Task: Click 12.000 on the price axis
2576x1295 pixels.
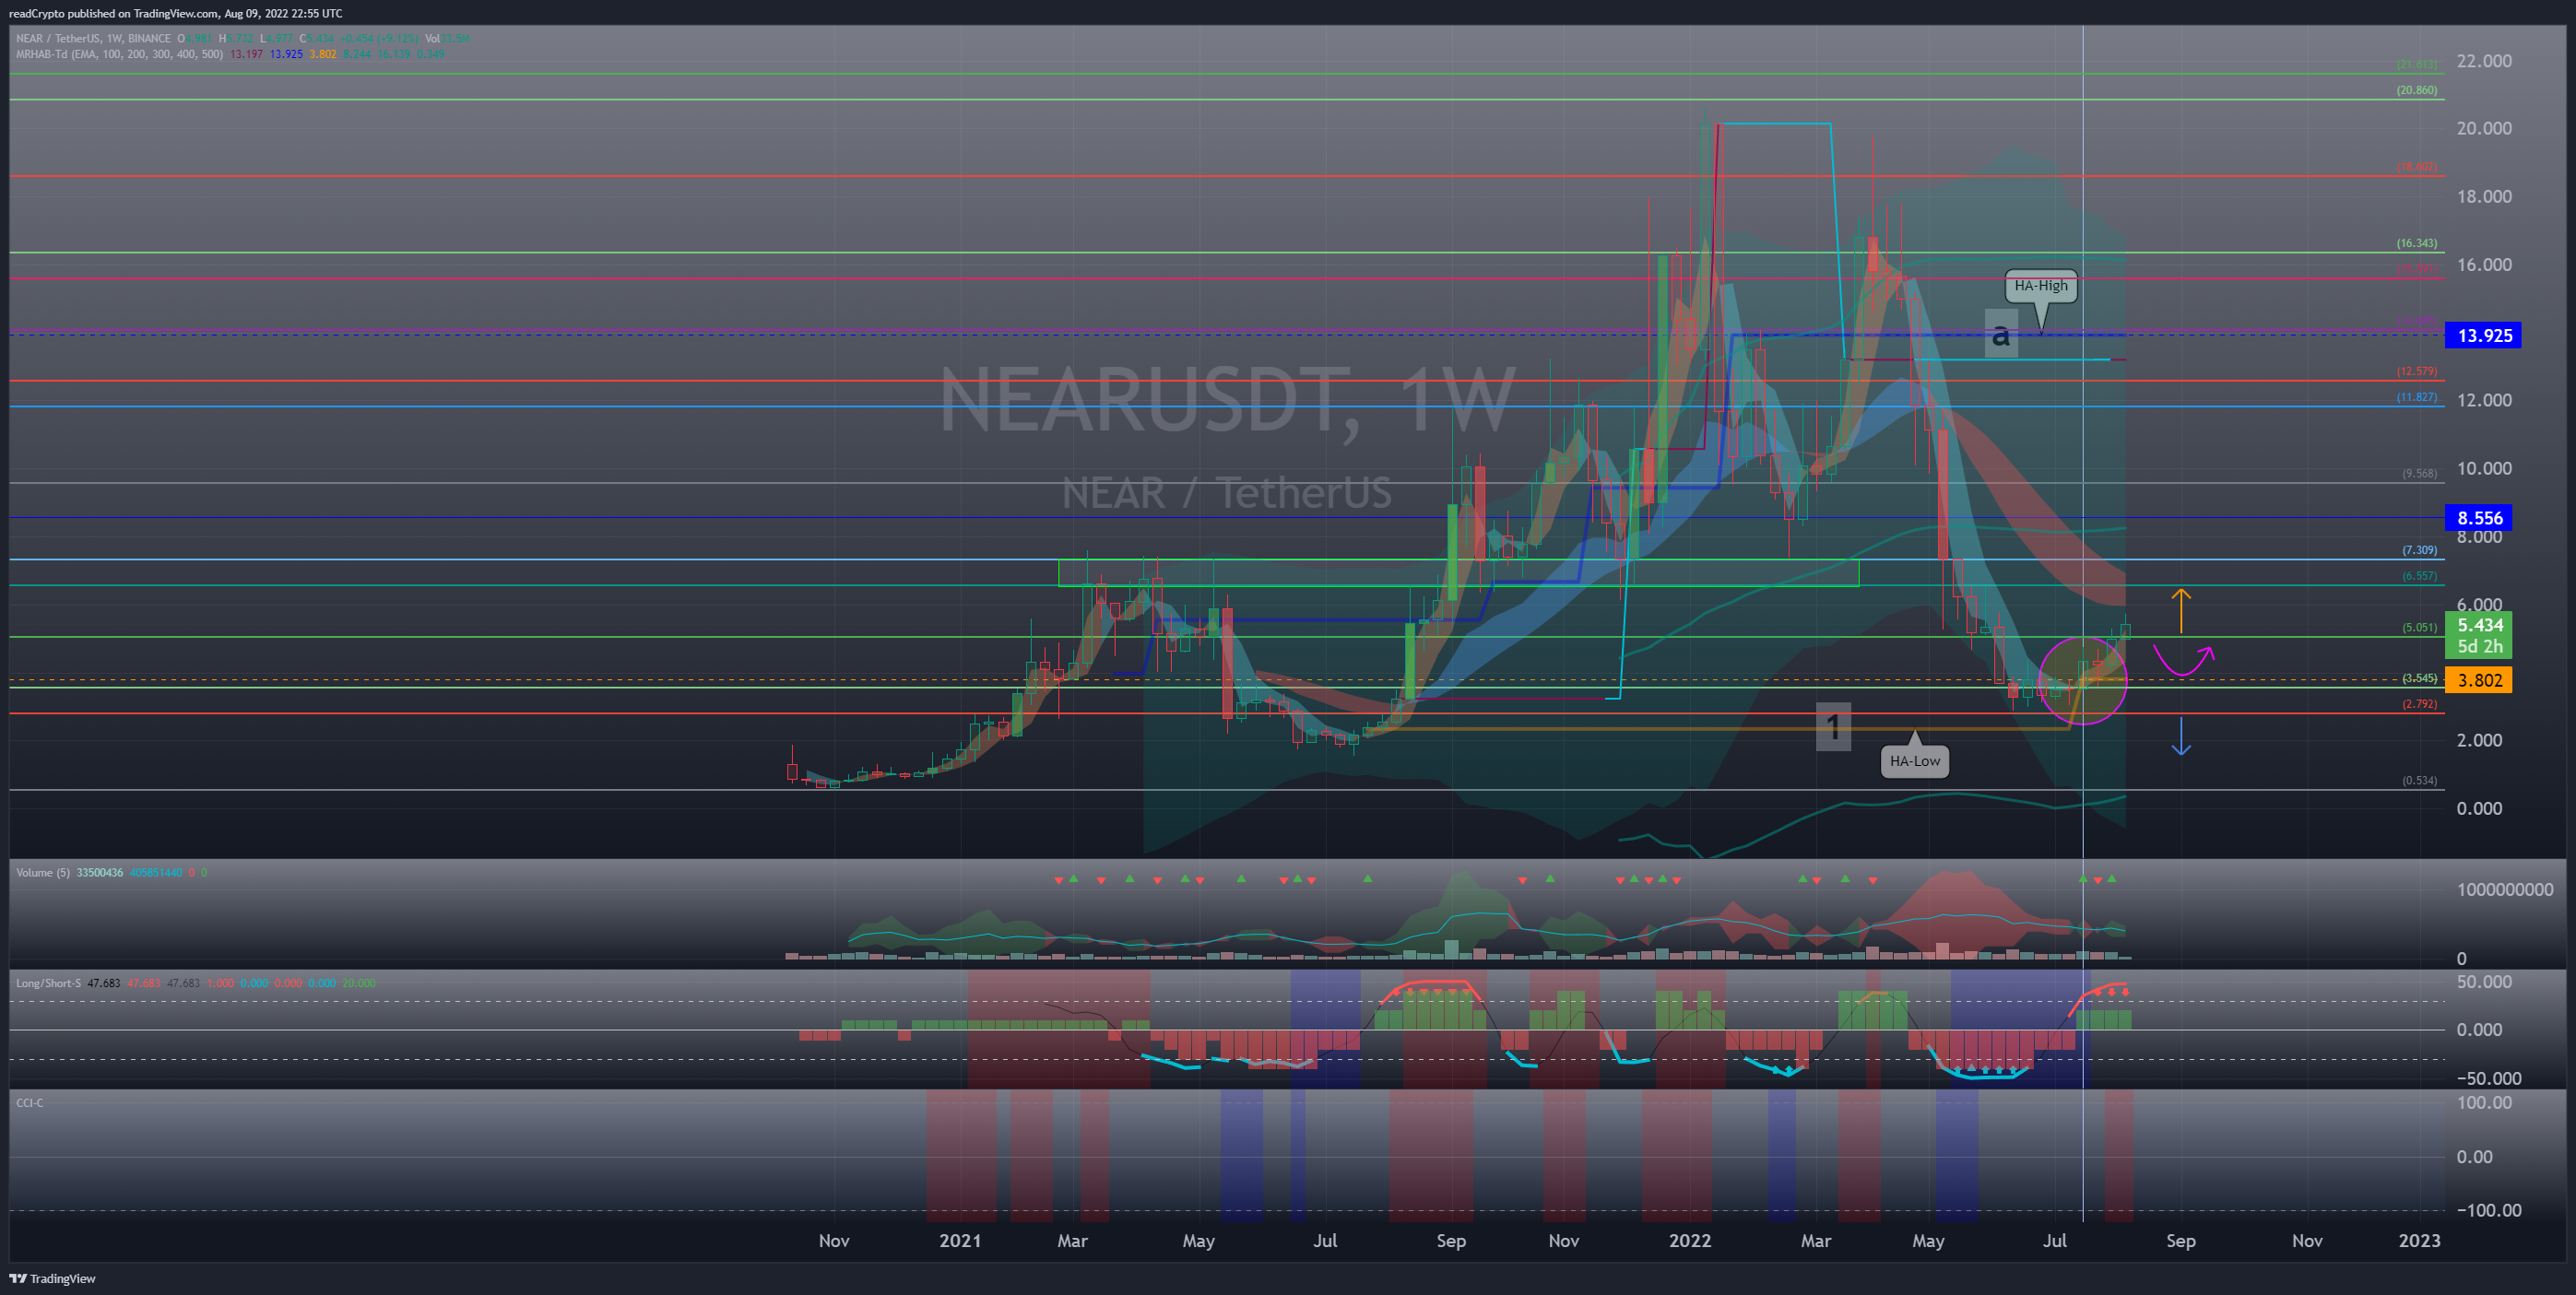Action: [x=2484, y=400]
